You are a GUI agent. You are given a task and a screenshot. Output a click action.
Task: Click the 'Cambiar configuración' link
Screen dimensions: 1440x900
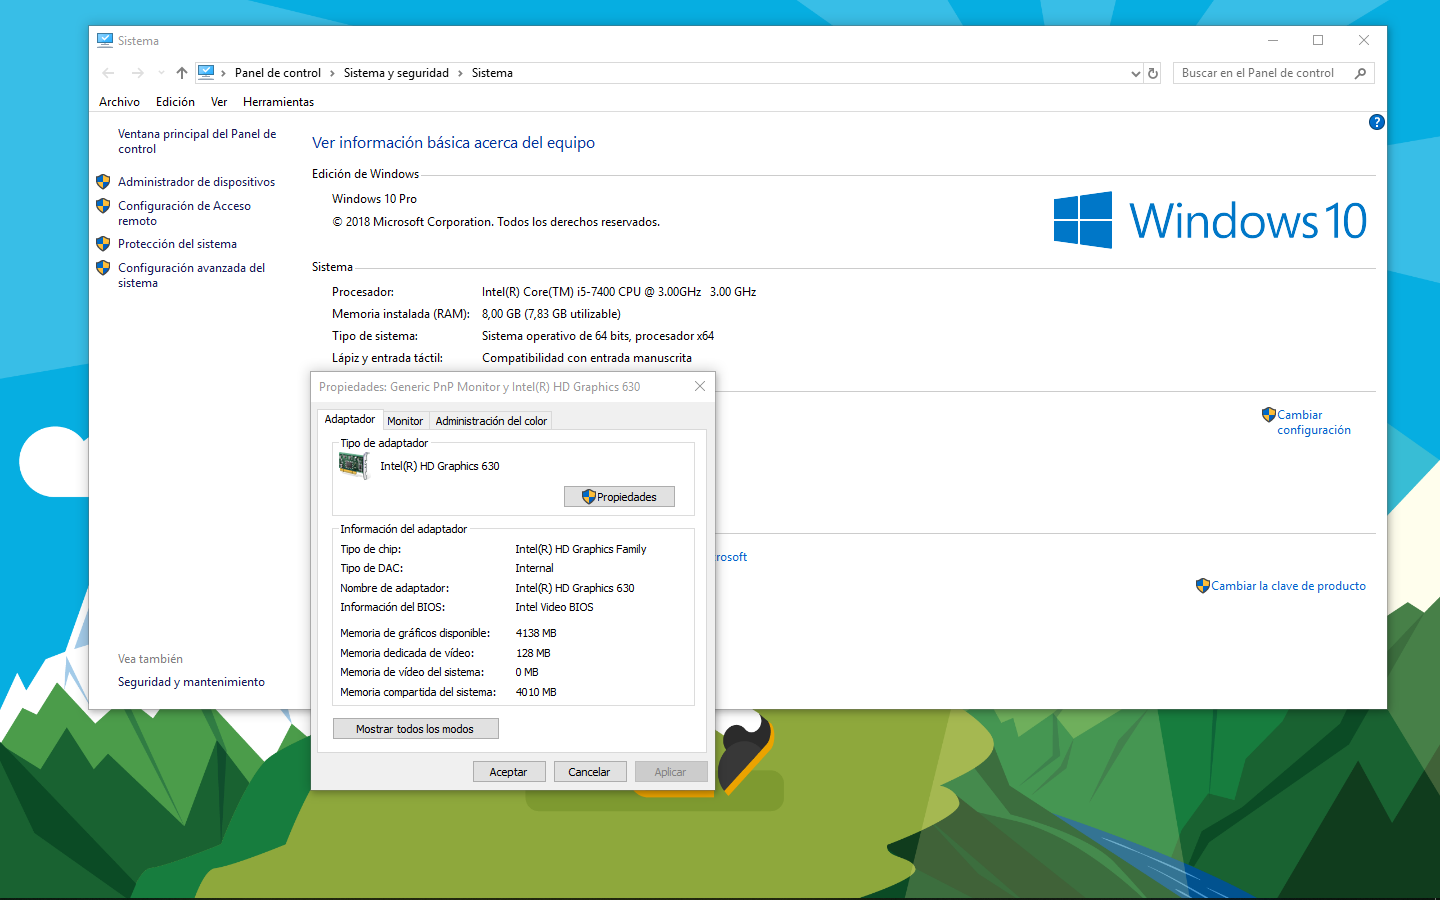1313,422
